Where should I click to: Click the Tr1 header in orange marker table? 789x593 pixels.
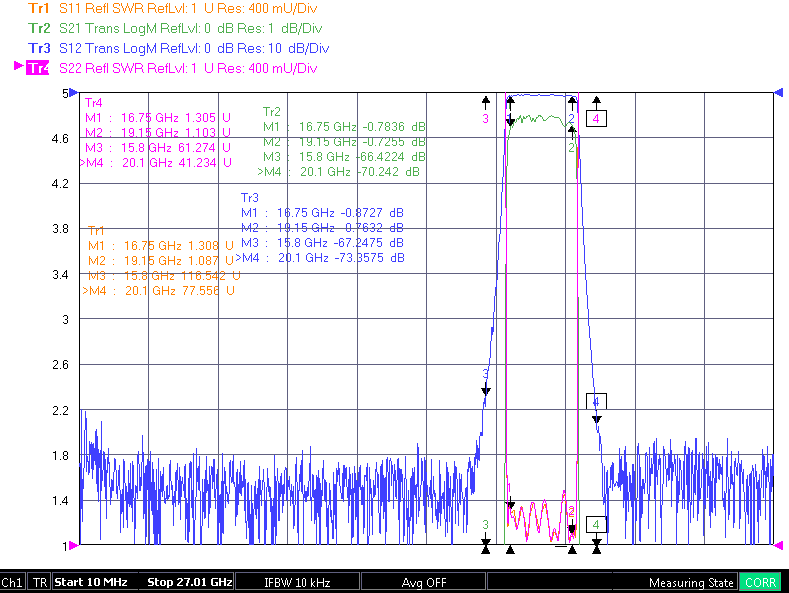96,231
